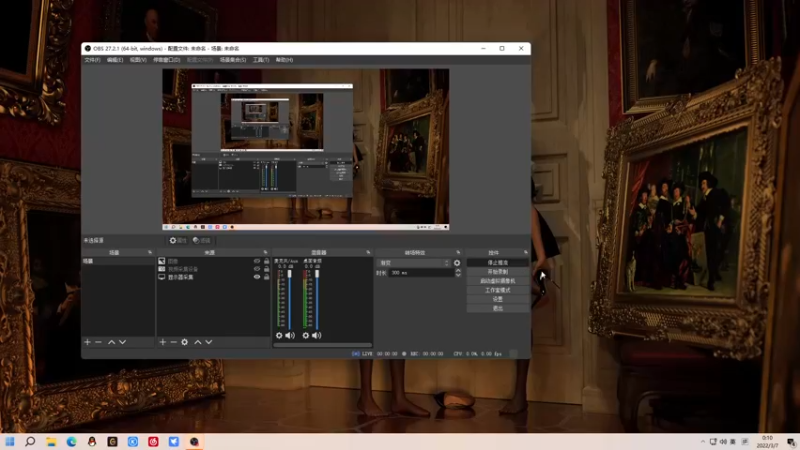
Task: Open the 文件(F) menu
Action: 92,60
